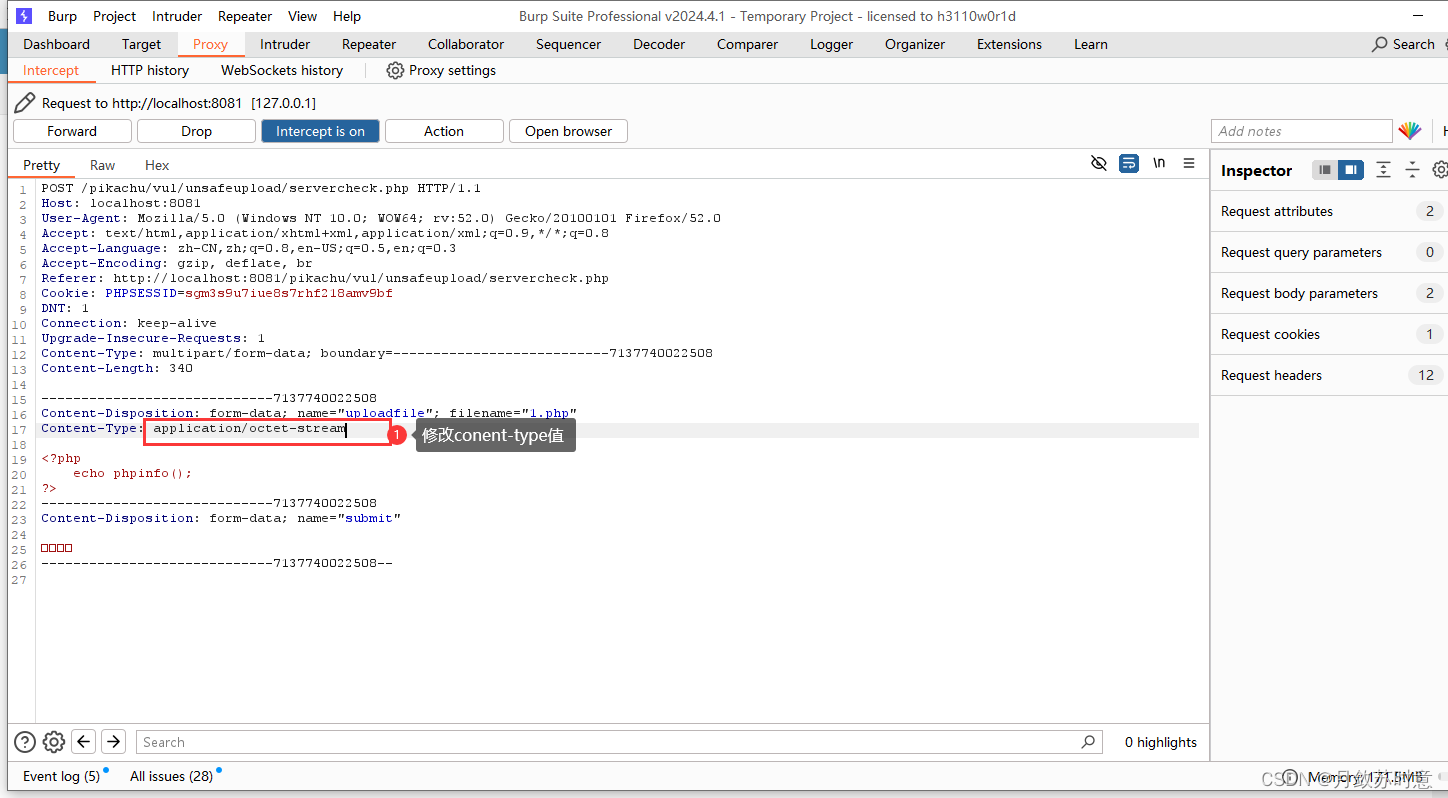Click the top-right Search magnifier icon
The height and width of the screenshot is (798, 1448).
click(x=1381, y=44)
